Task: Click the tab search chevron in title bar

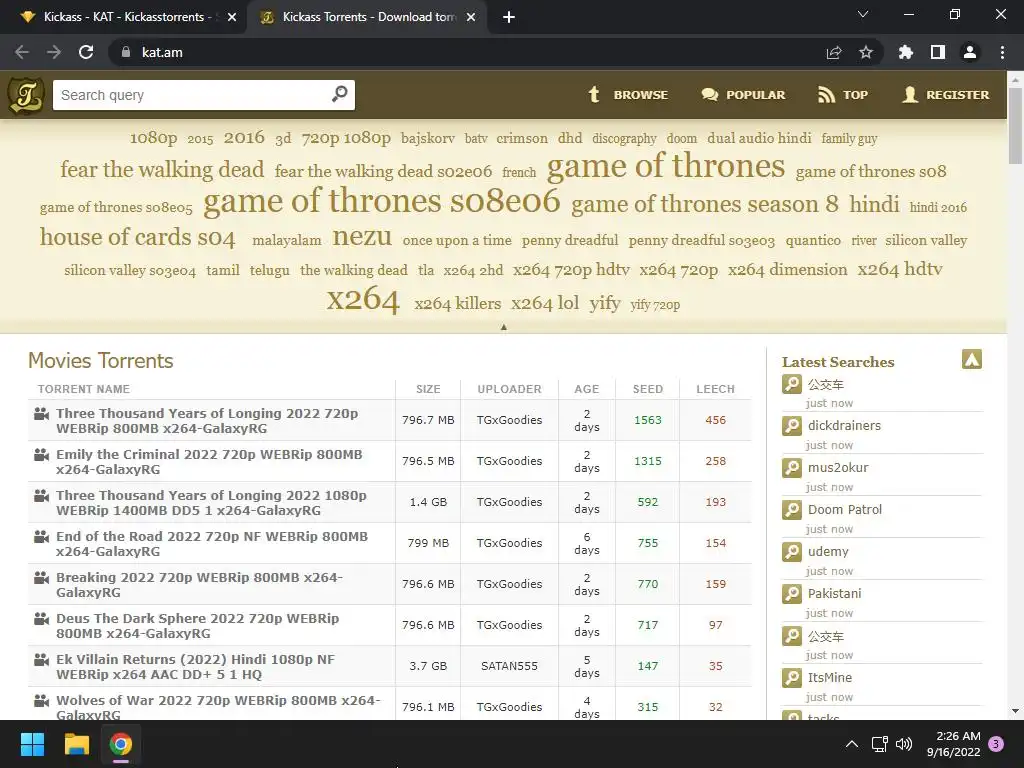Action: (x=863, y=14)
